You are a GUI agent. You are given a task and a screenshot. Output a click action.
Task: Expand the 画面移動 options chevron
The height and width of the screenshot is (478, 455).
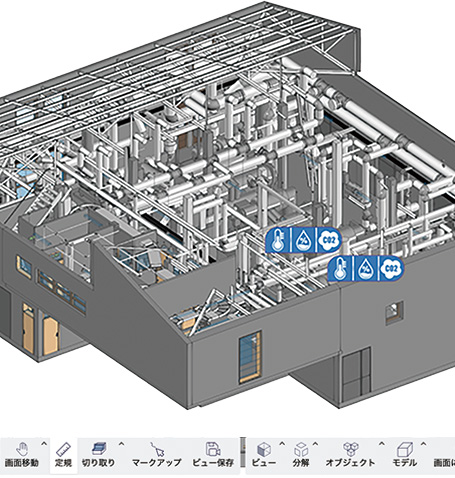click(x=44, y=444)
